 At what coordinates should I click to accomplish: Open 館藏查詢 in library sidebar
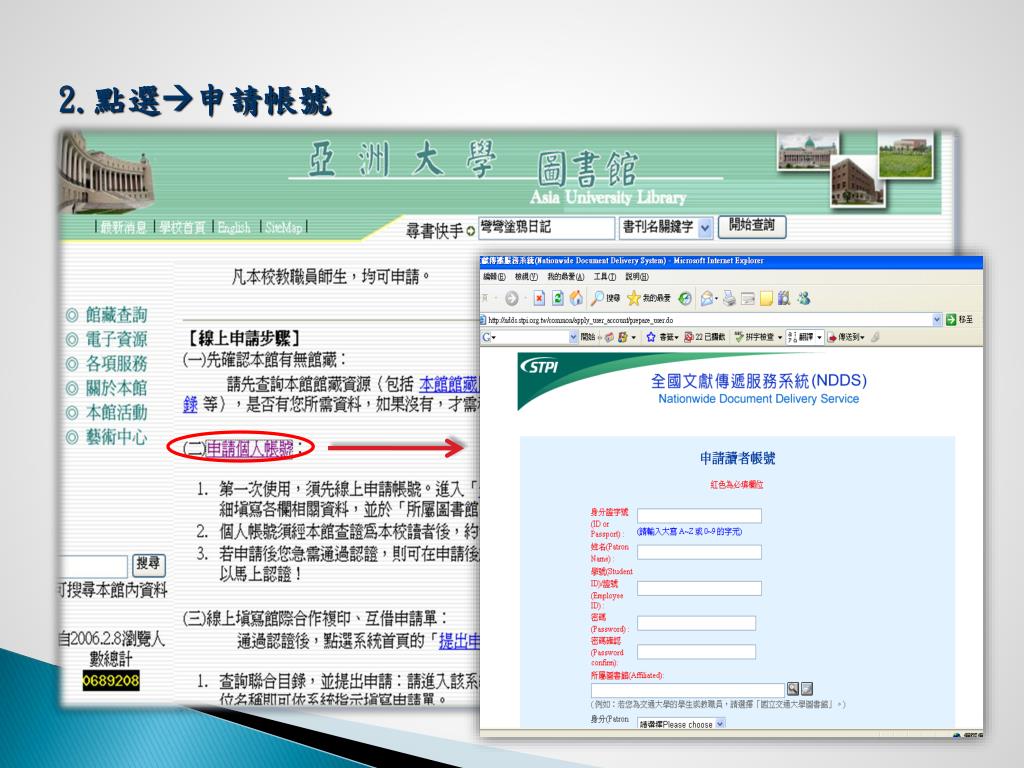coord(116,315)
